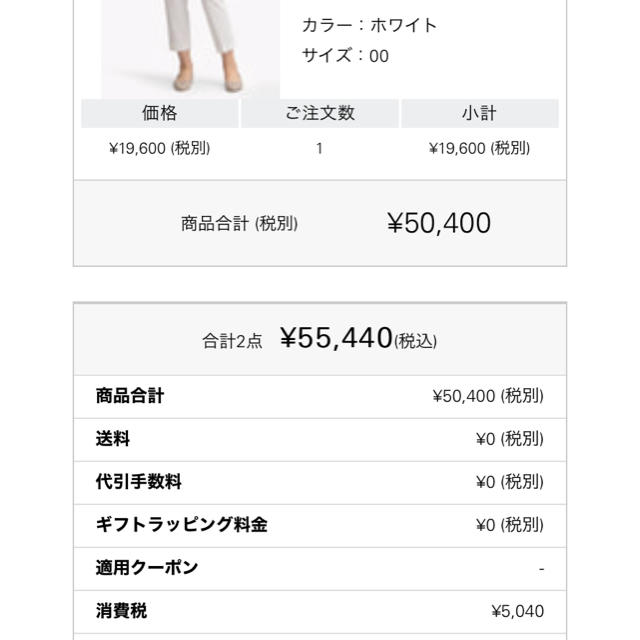Click the 消費税 row label

[121, 611]
